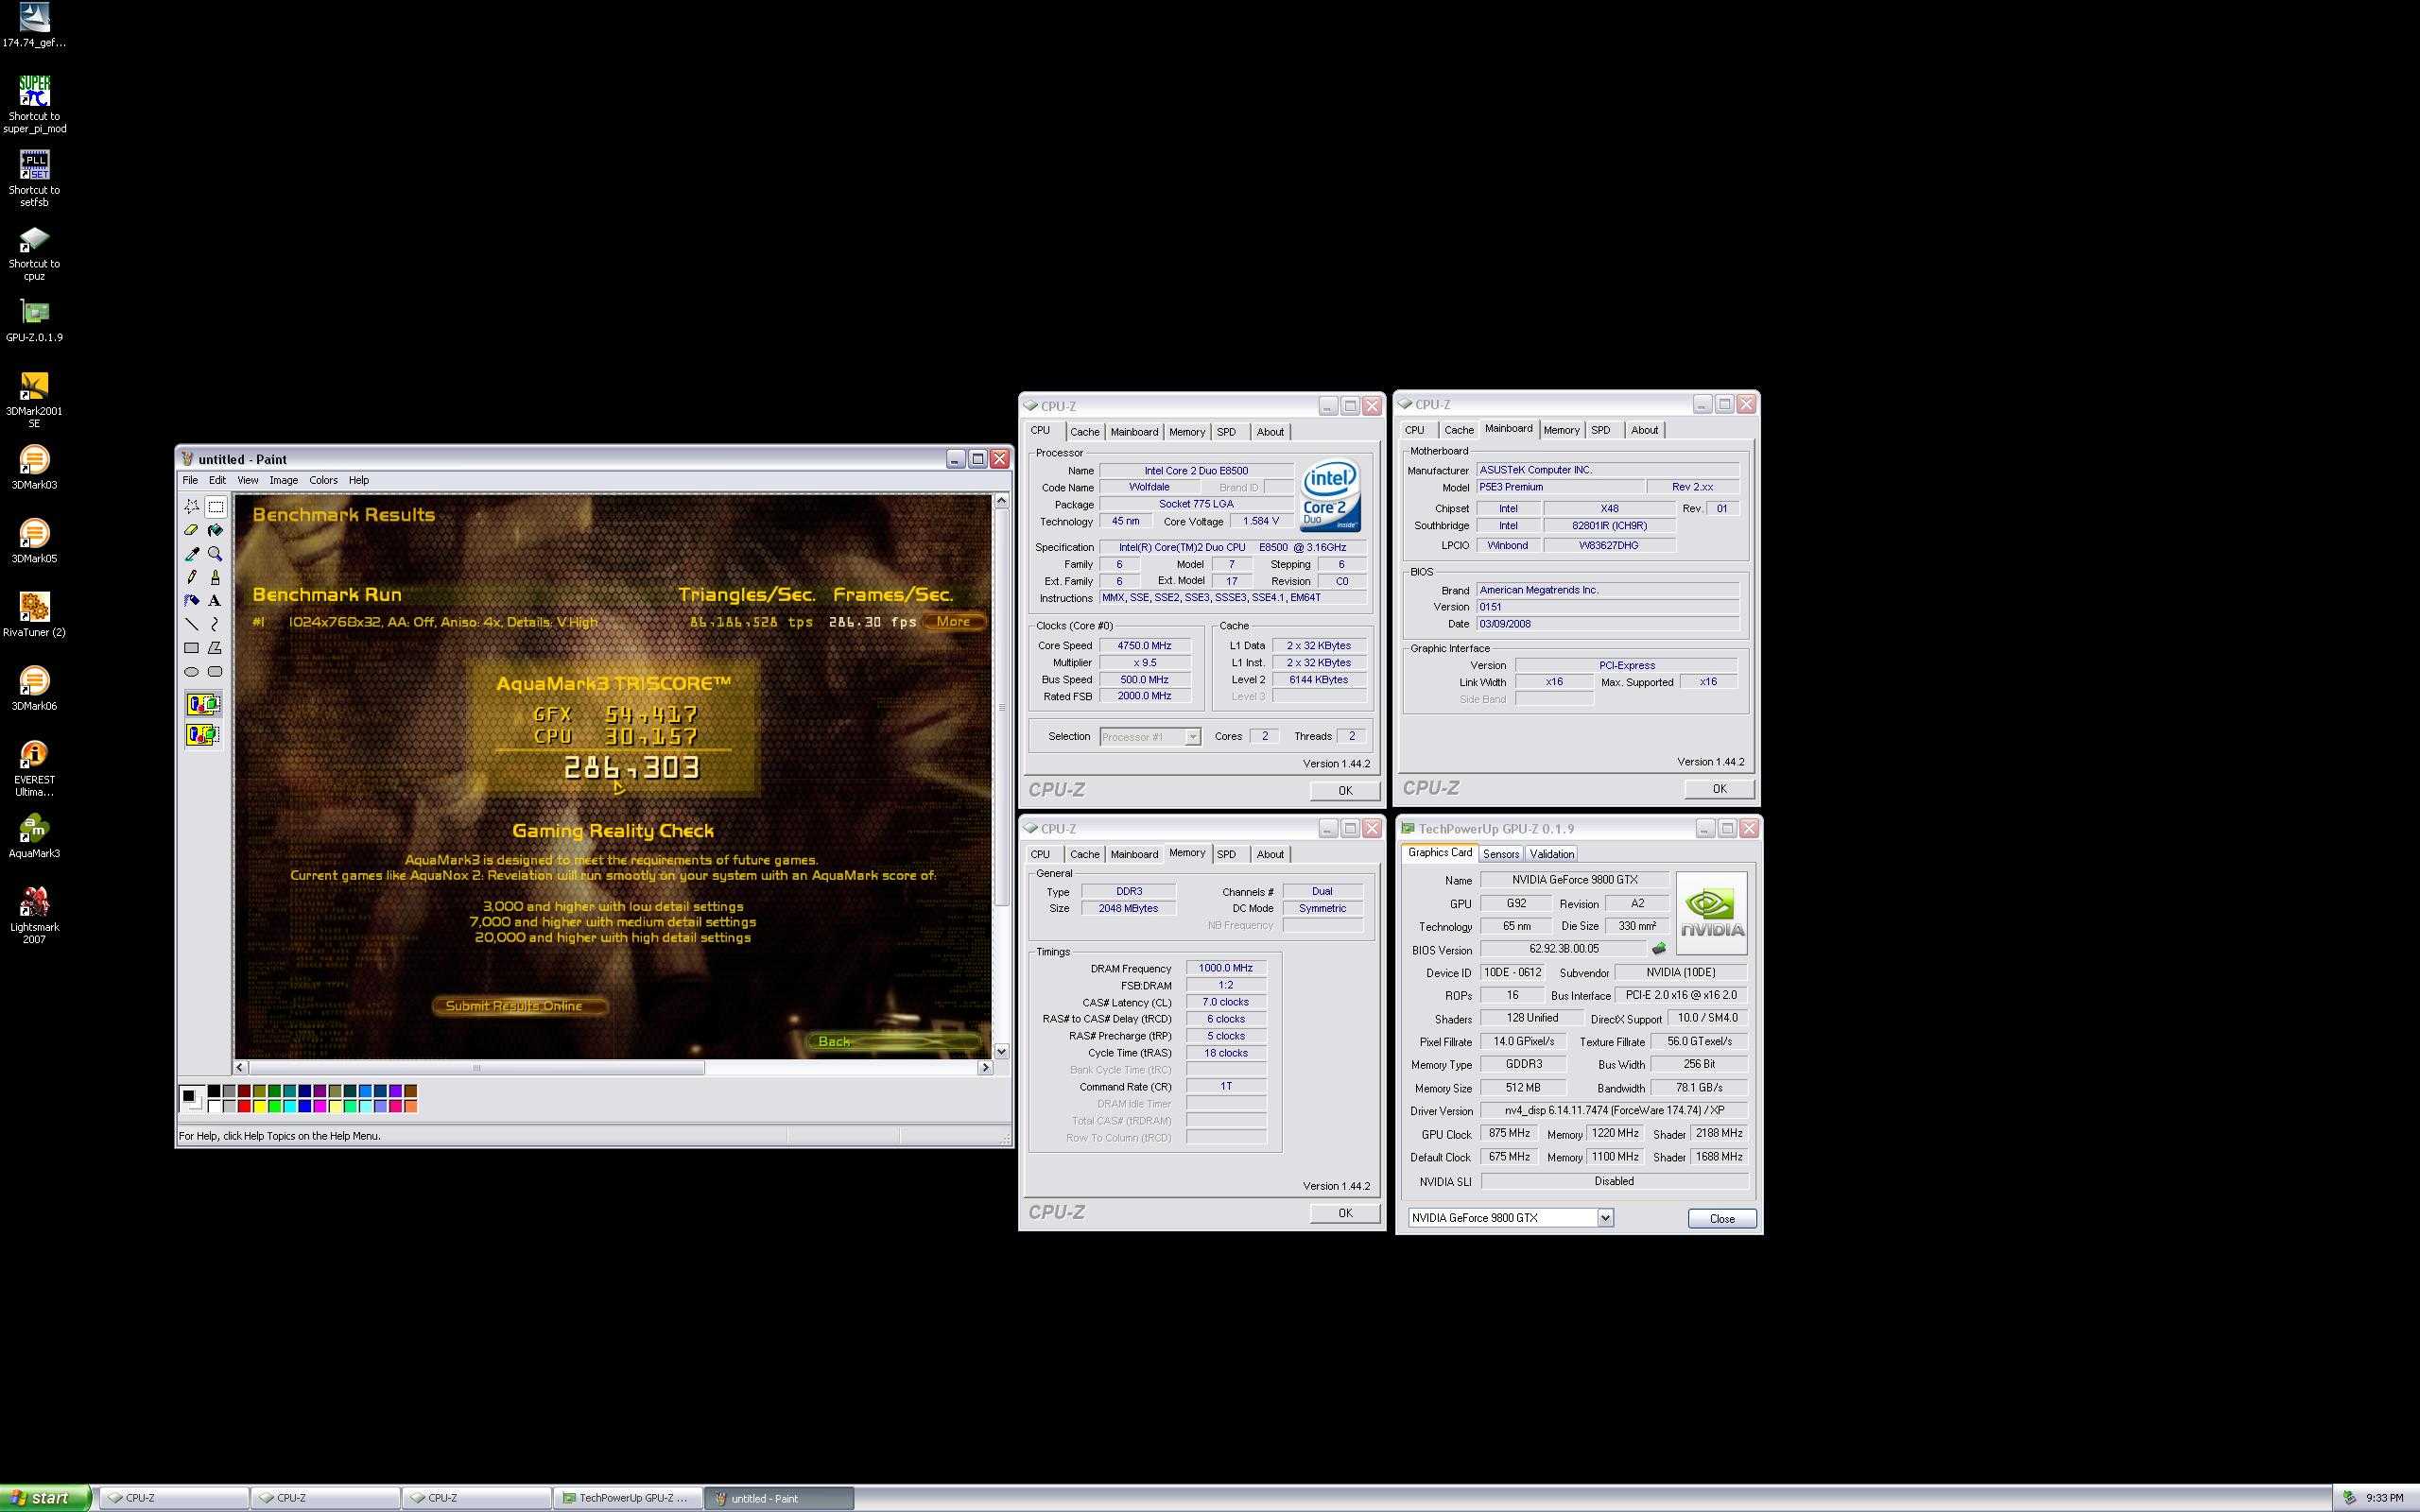Switch to Validation tab in GPU-Z
Image resolution: width=2420 pixels, height=1512 pixels.
pos(1551,854)
